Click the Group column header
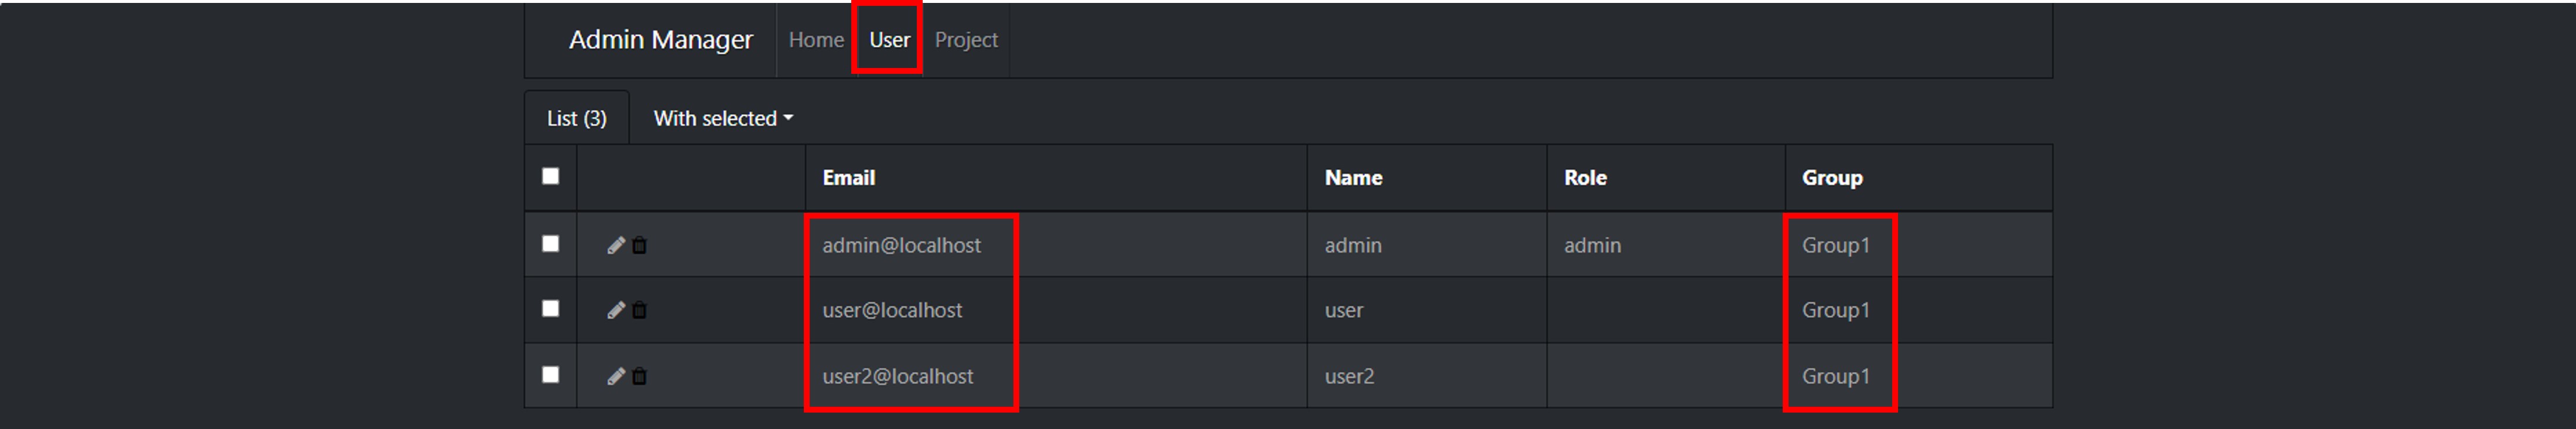2576x429 pixels. (1832, 178)
